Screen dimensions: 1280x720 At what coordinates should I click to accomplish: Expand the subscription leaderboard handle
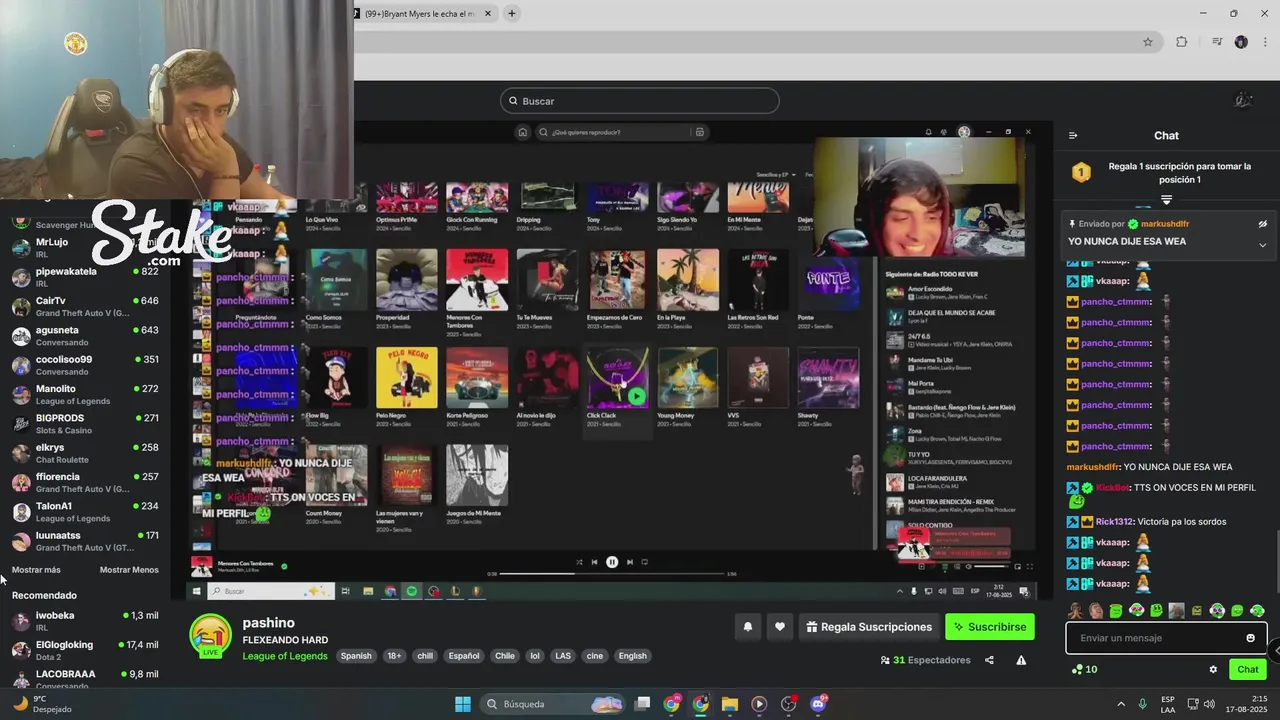[1166, 201]
